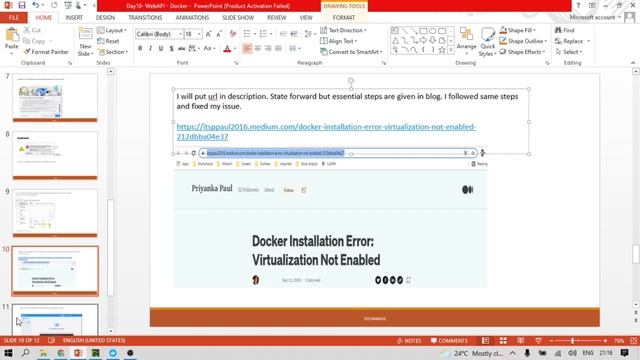Click the Cut scissors button
The height and width of the screenshot is (360, 640).
(33, 30)
